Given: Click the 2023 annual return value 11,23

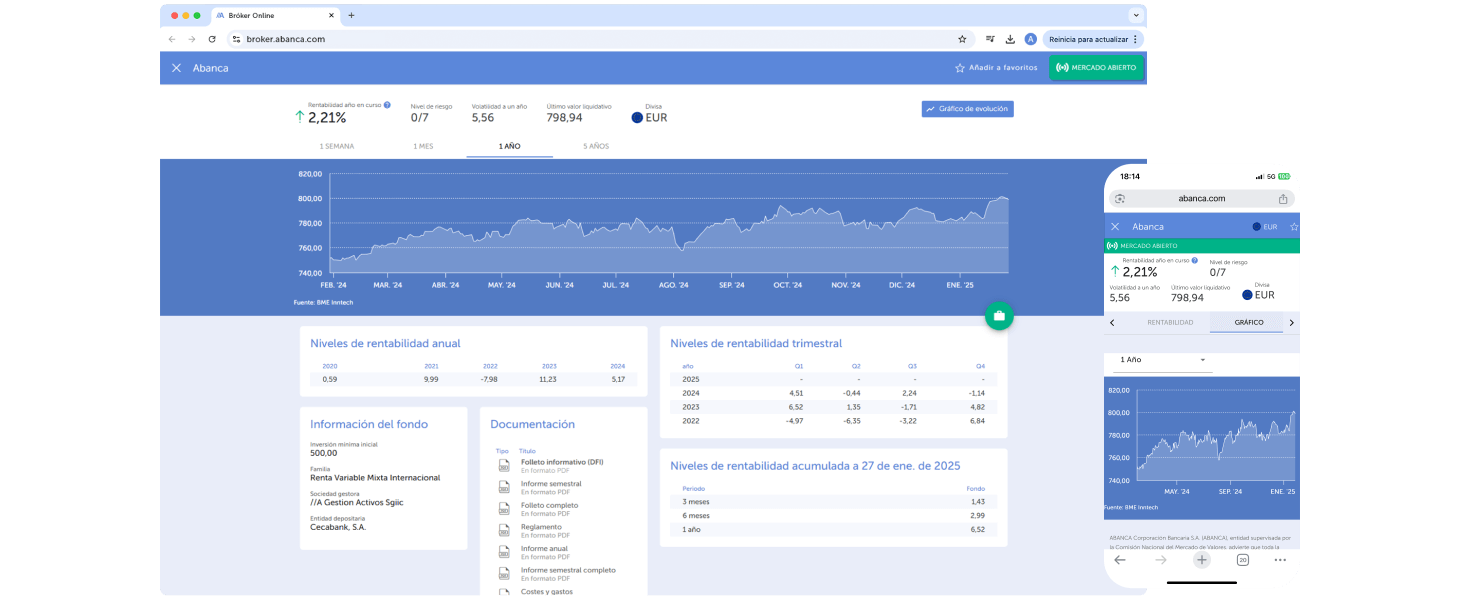Looking at the screenshot, I should (x=547, y=379).
